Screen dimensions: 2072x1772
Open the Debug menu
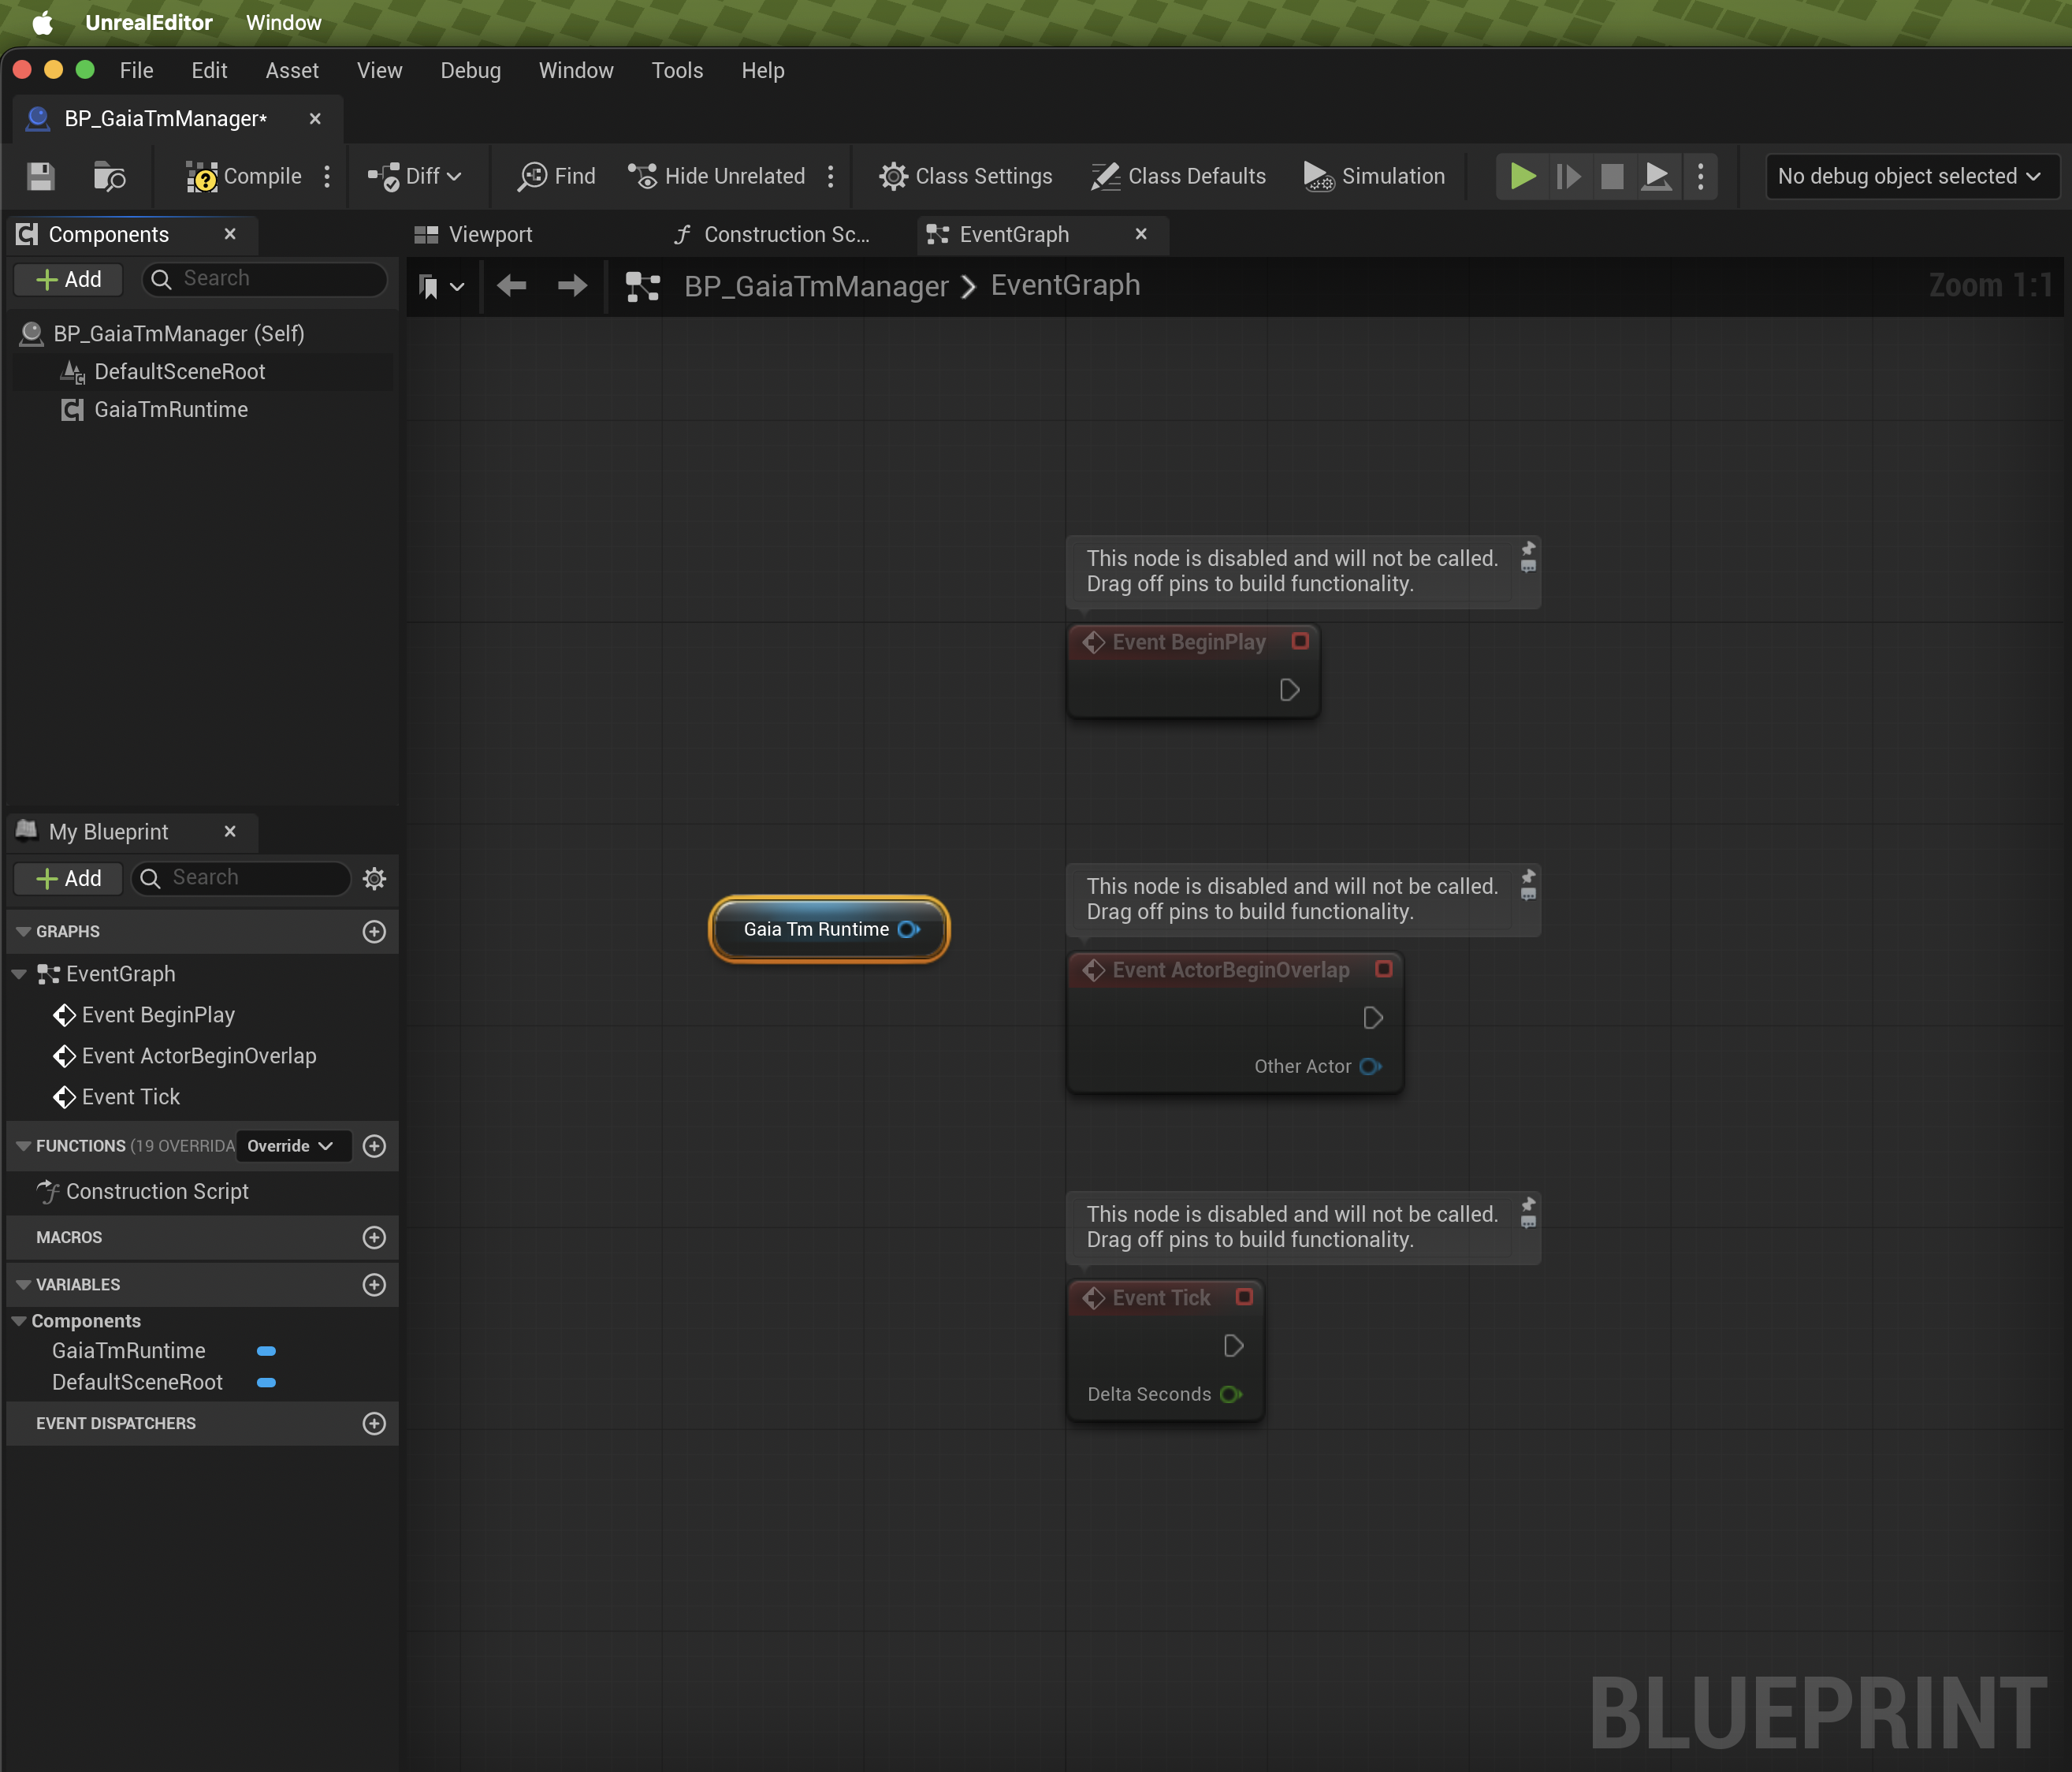click(x=470, y=71)
